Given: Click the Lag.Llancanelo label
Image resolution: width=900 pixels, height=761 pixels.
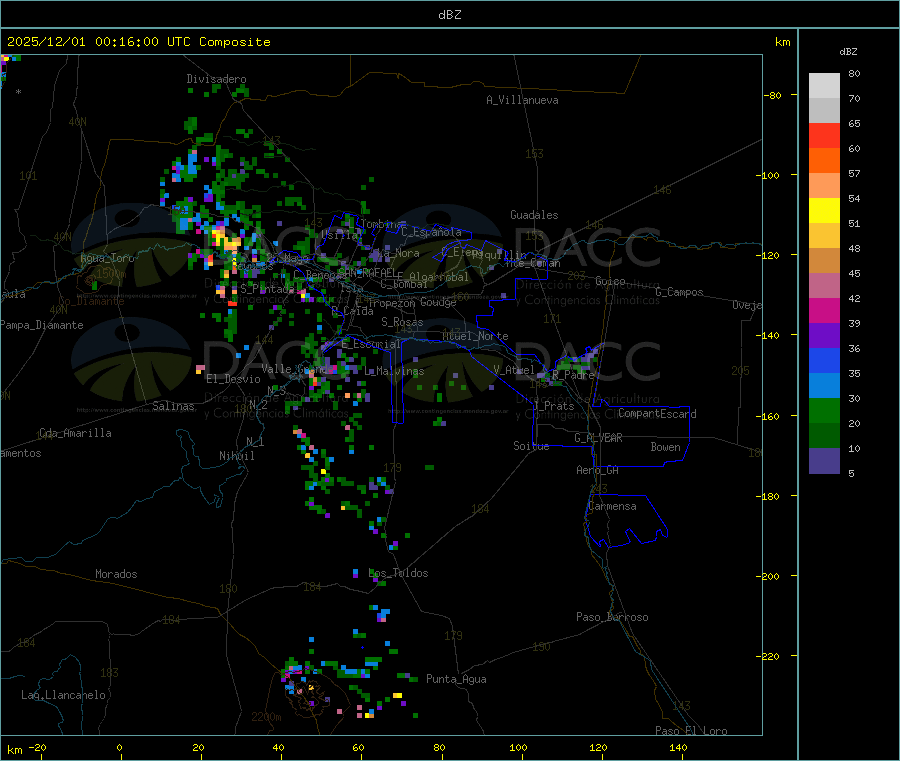Looking at the screenshot, I should coord(63,695).
